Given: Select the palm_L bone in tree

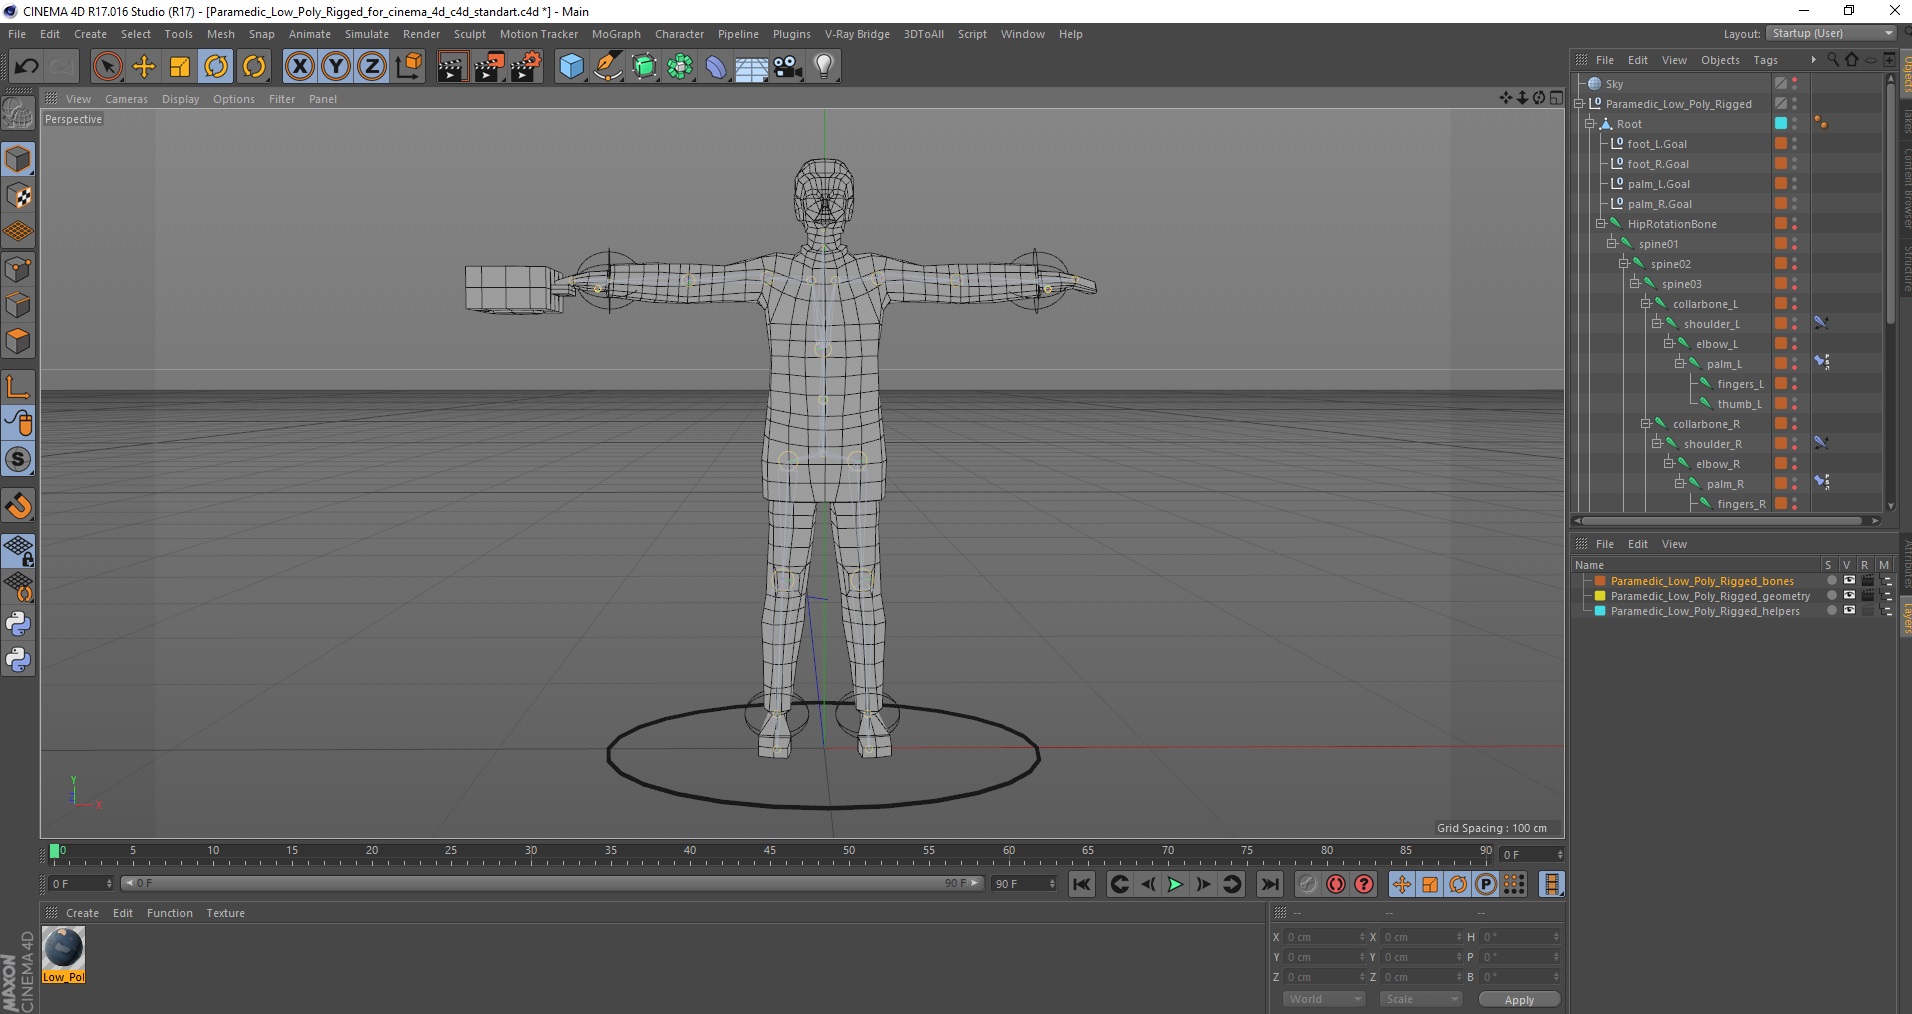Looking at the screenshot, I should (1724, 364).
